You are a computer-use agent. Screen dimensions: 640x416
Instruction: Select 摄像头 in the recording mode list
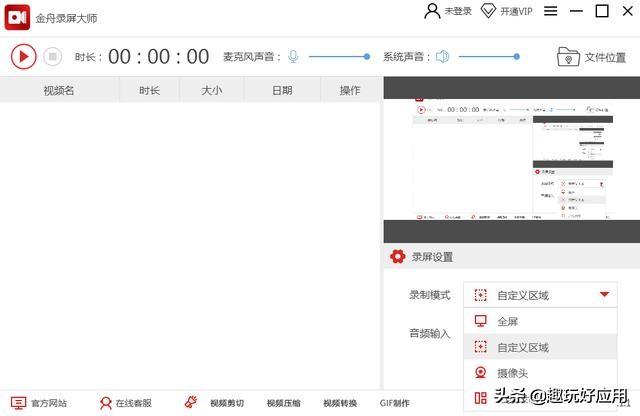540,373
